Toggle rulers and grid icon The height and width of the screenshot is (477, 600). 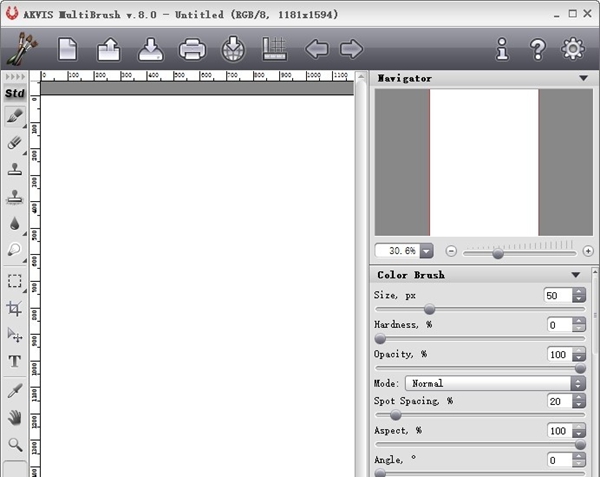point(274,49)
